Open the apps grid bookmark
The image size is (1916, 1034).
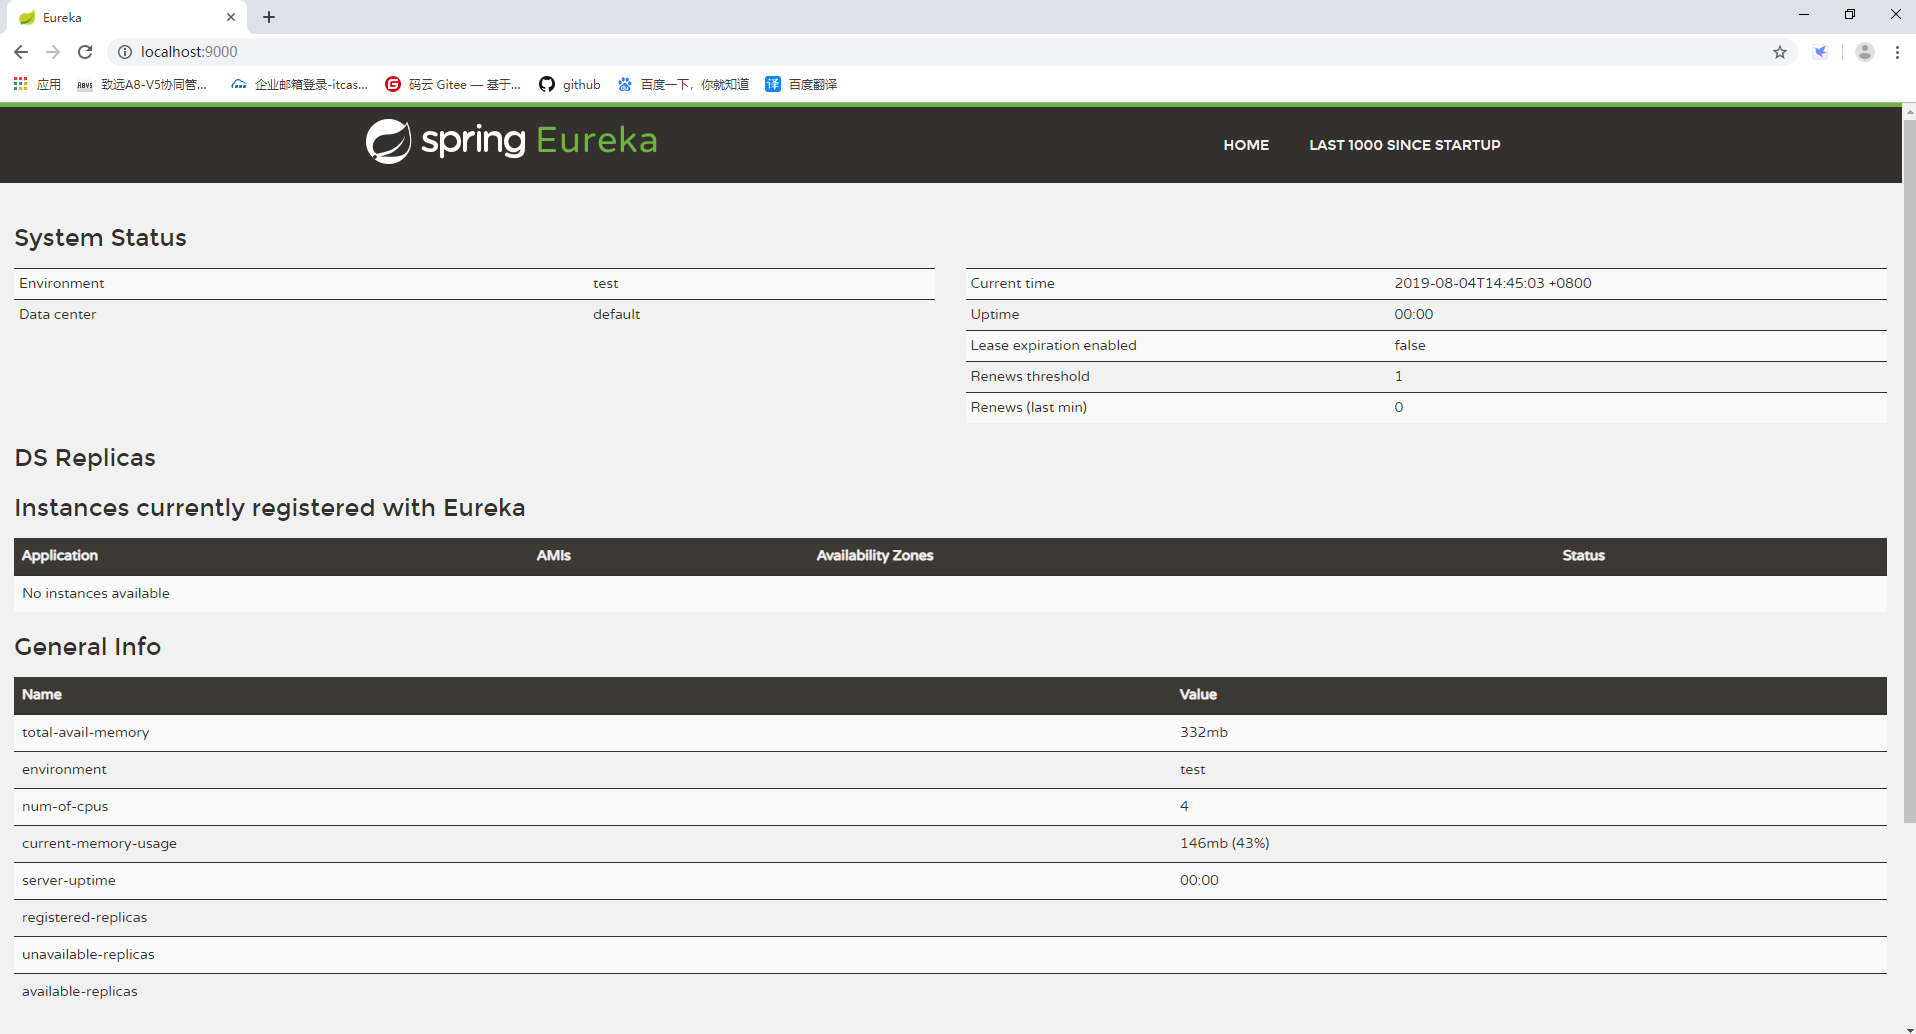pyautogui.click(x=37, y=84)
